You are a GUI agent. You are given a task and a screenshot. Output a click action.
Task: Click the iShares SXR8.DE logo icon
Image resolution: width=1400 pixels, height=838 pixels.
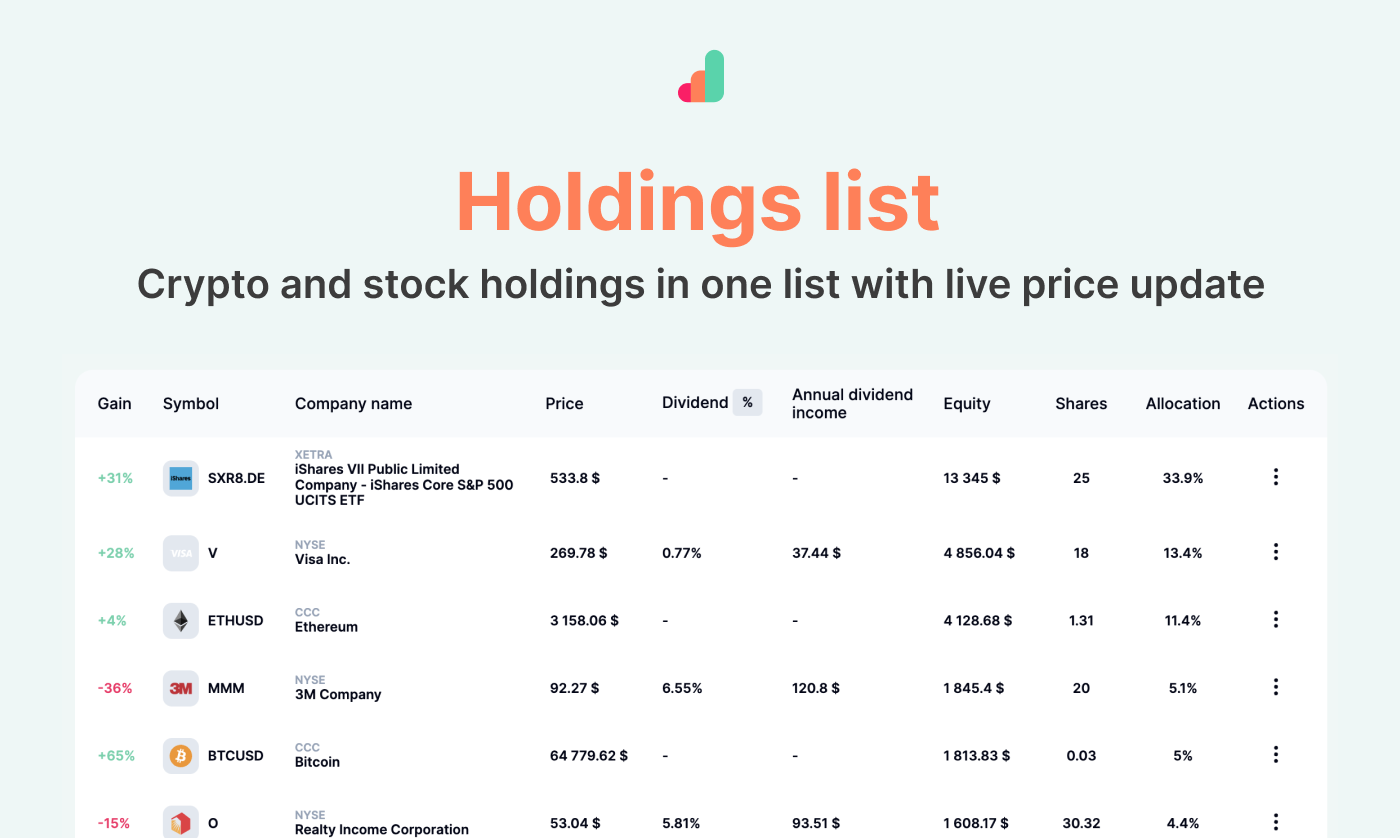click(x=181, y=478)
